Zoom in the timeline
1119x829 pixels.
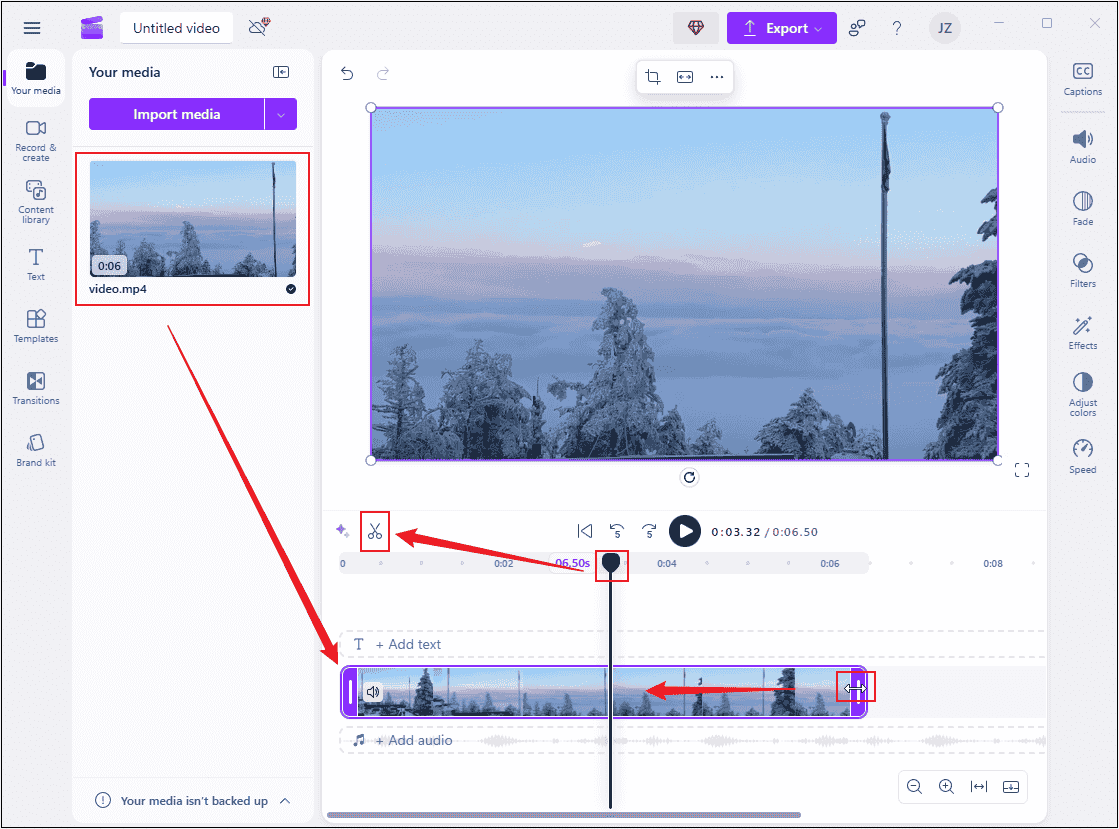(946, 787)
